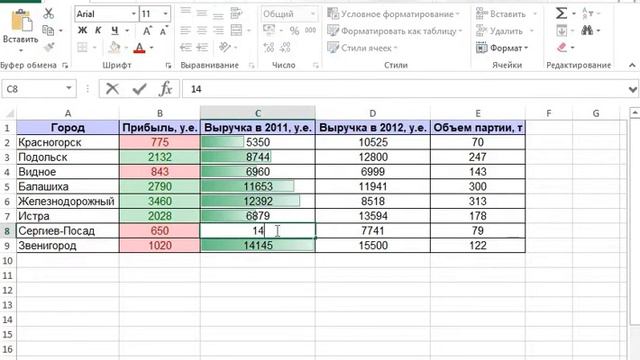Click the AutoSum sigma icon

pos(561,13)
